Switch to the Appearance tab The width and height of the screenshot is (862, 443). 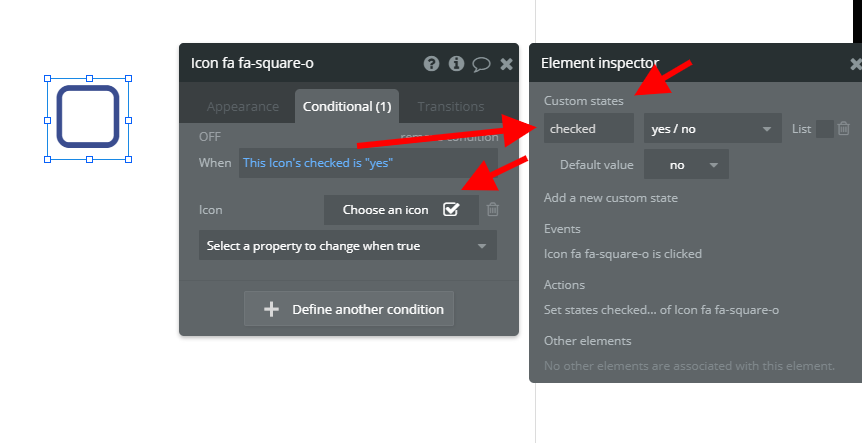[242, 107]
